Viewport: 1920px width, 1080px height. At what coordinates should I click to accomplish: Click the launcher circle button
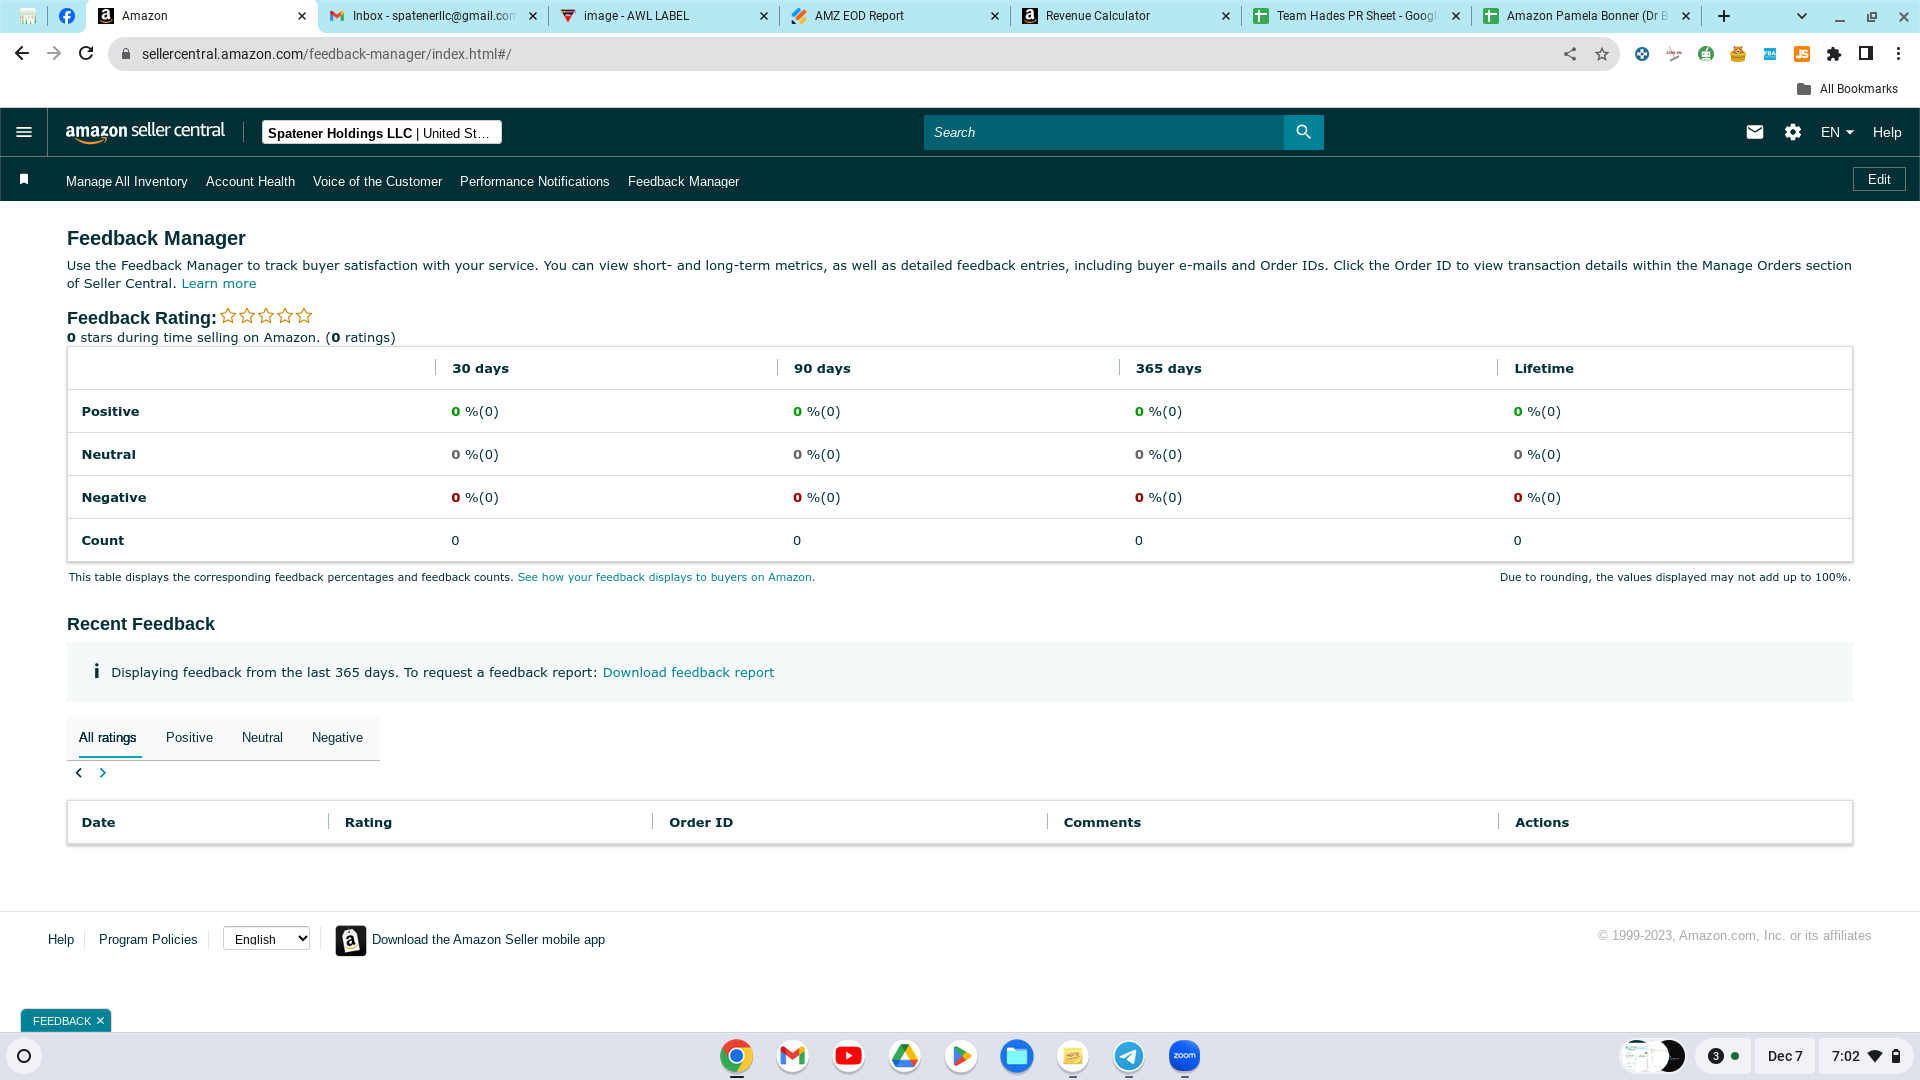(x=24, y=1056)
